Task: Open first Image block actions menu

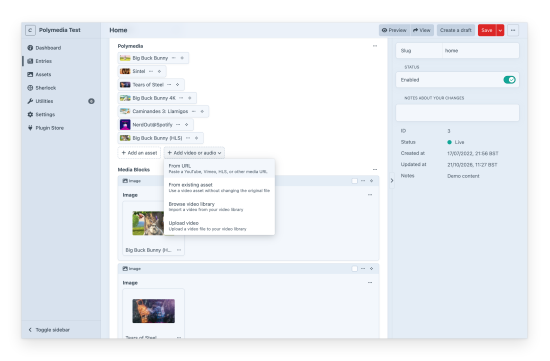Action: [363, 181]
